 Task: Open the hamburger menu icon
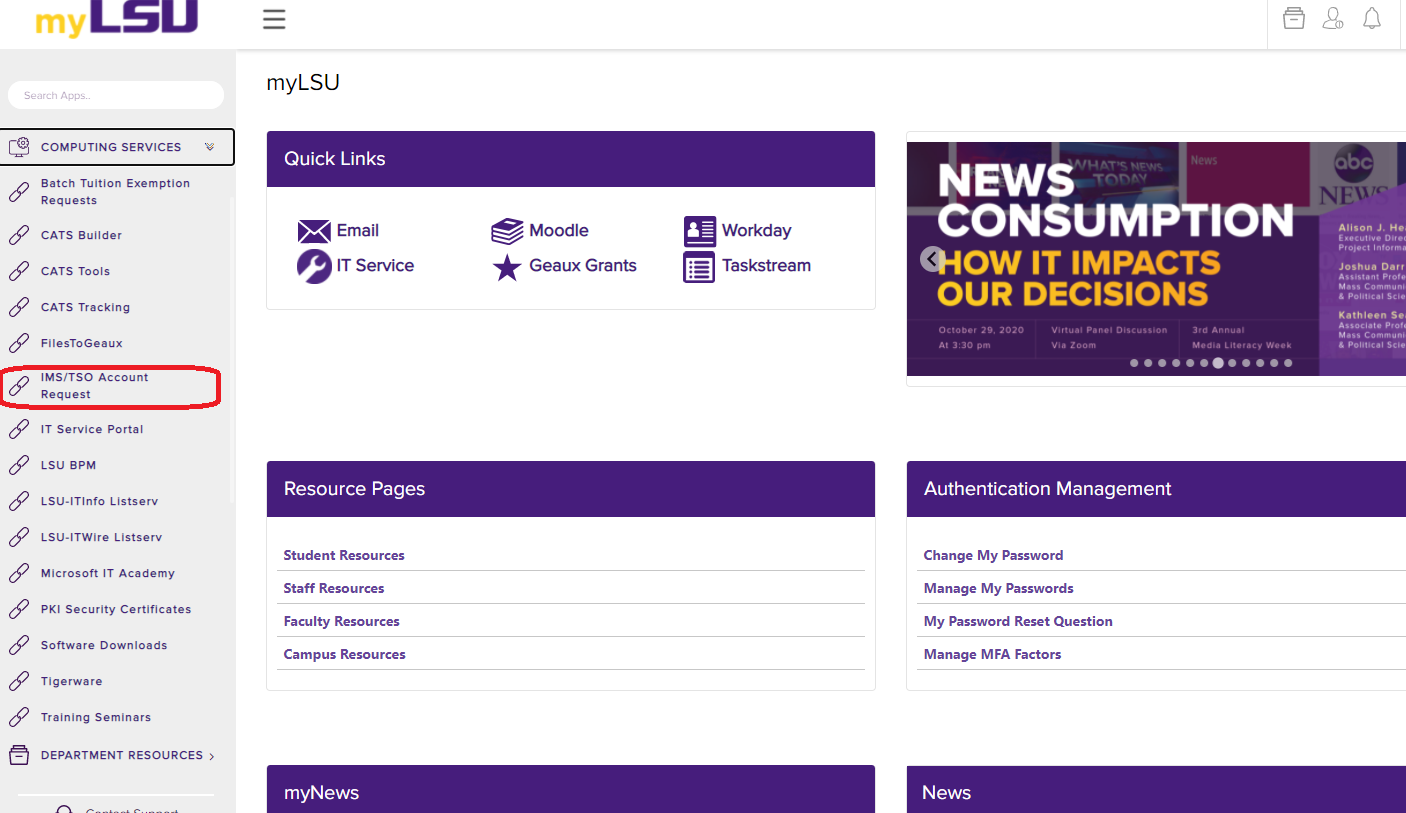pos(274,19)
